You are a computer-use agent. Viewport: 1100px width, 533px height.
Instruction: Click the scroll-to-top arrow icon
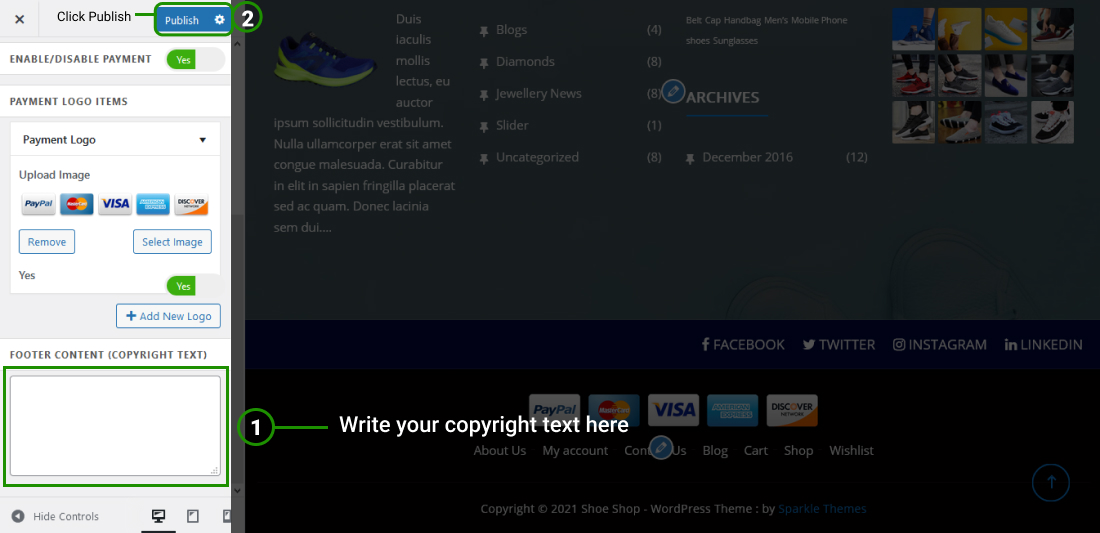[1050, 483]
